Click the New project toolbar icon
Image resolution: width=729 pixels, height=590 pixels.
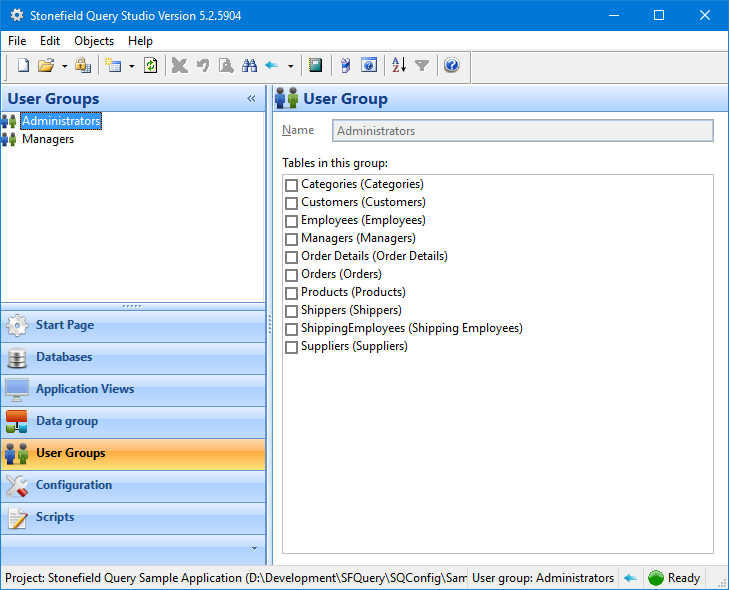click(x=23, y=66)
